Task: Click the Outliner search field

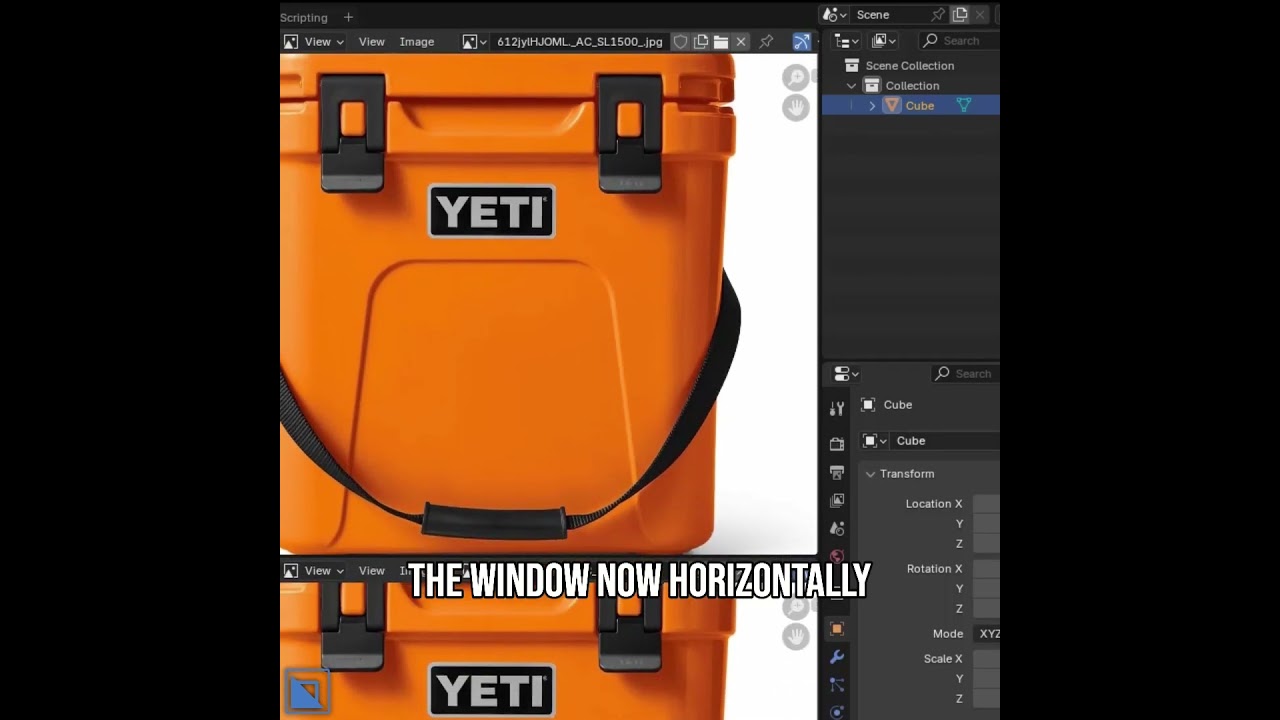Action: point(960,41)
